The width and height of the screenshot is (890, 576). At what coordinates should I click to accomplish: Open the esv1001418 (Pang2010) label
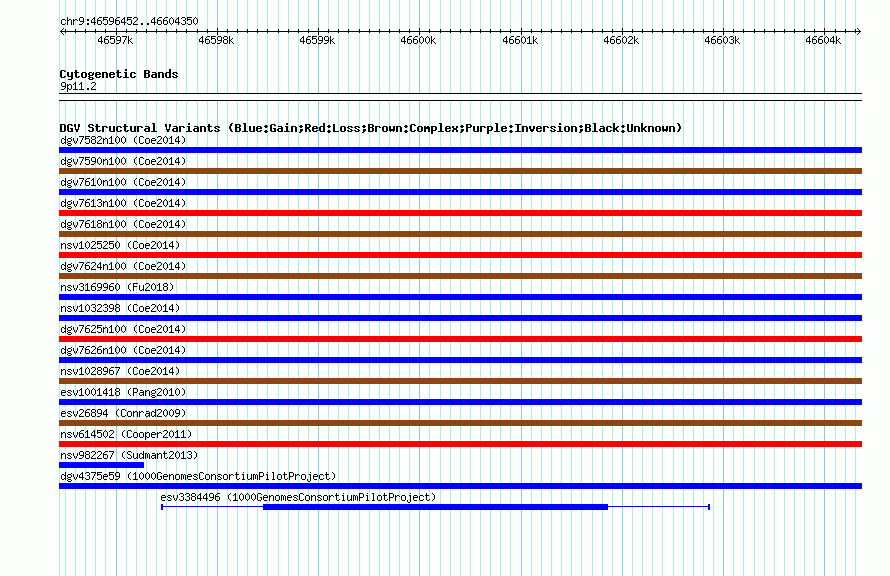123,392
